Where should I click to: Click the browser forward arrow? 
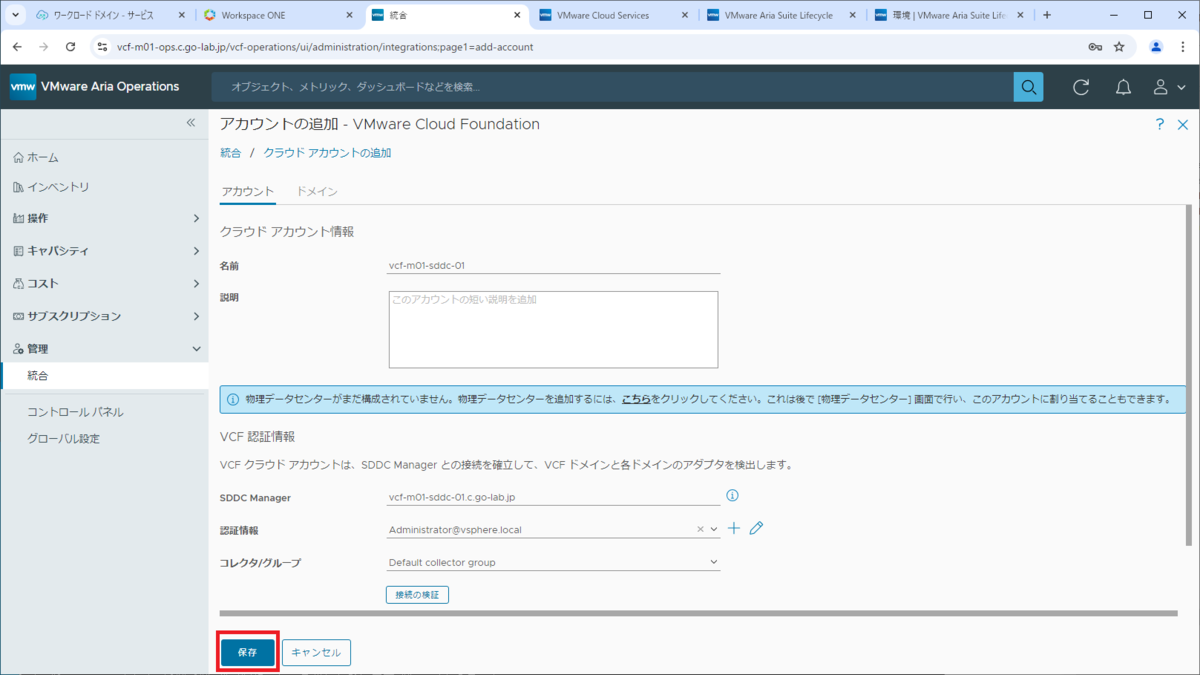43,46
